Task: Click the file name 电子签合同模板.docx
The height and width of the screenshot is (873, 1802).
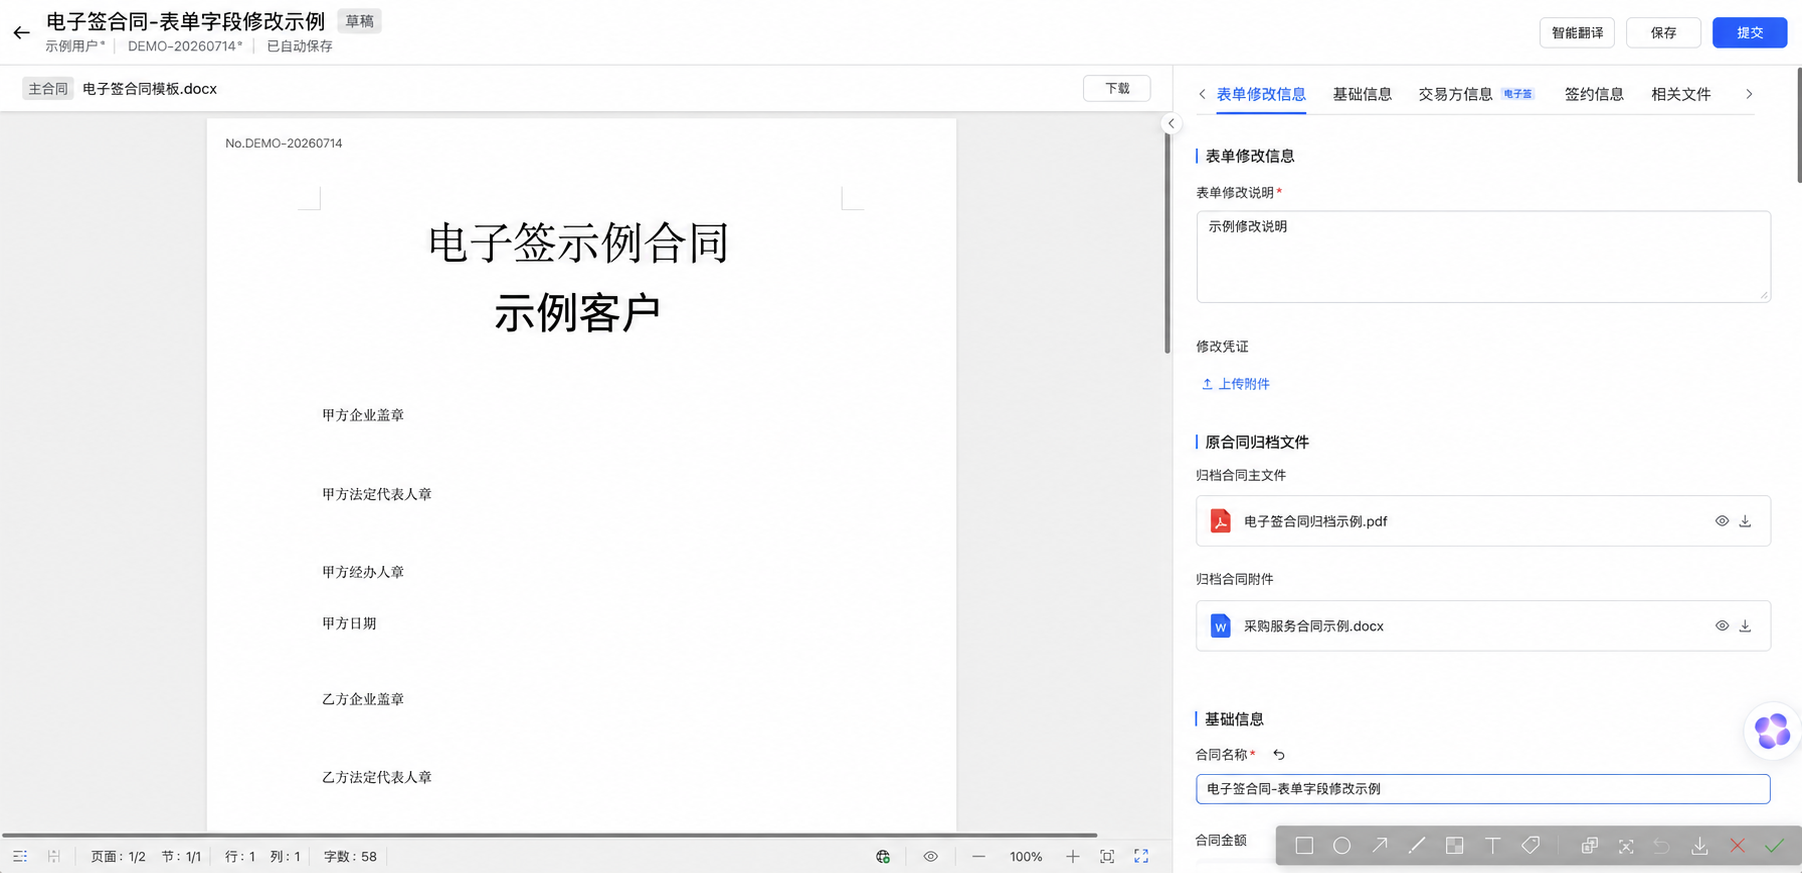Action: pos(150,89)
